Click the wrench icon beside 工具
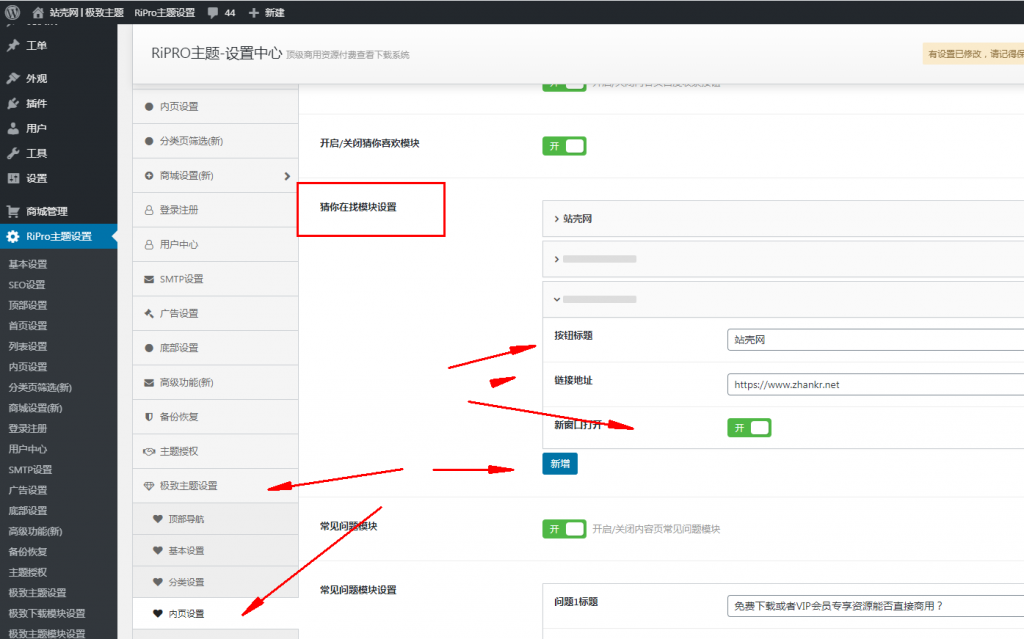Image resolution: width=1024 pixels, height=639 pixels. (13, 154)
